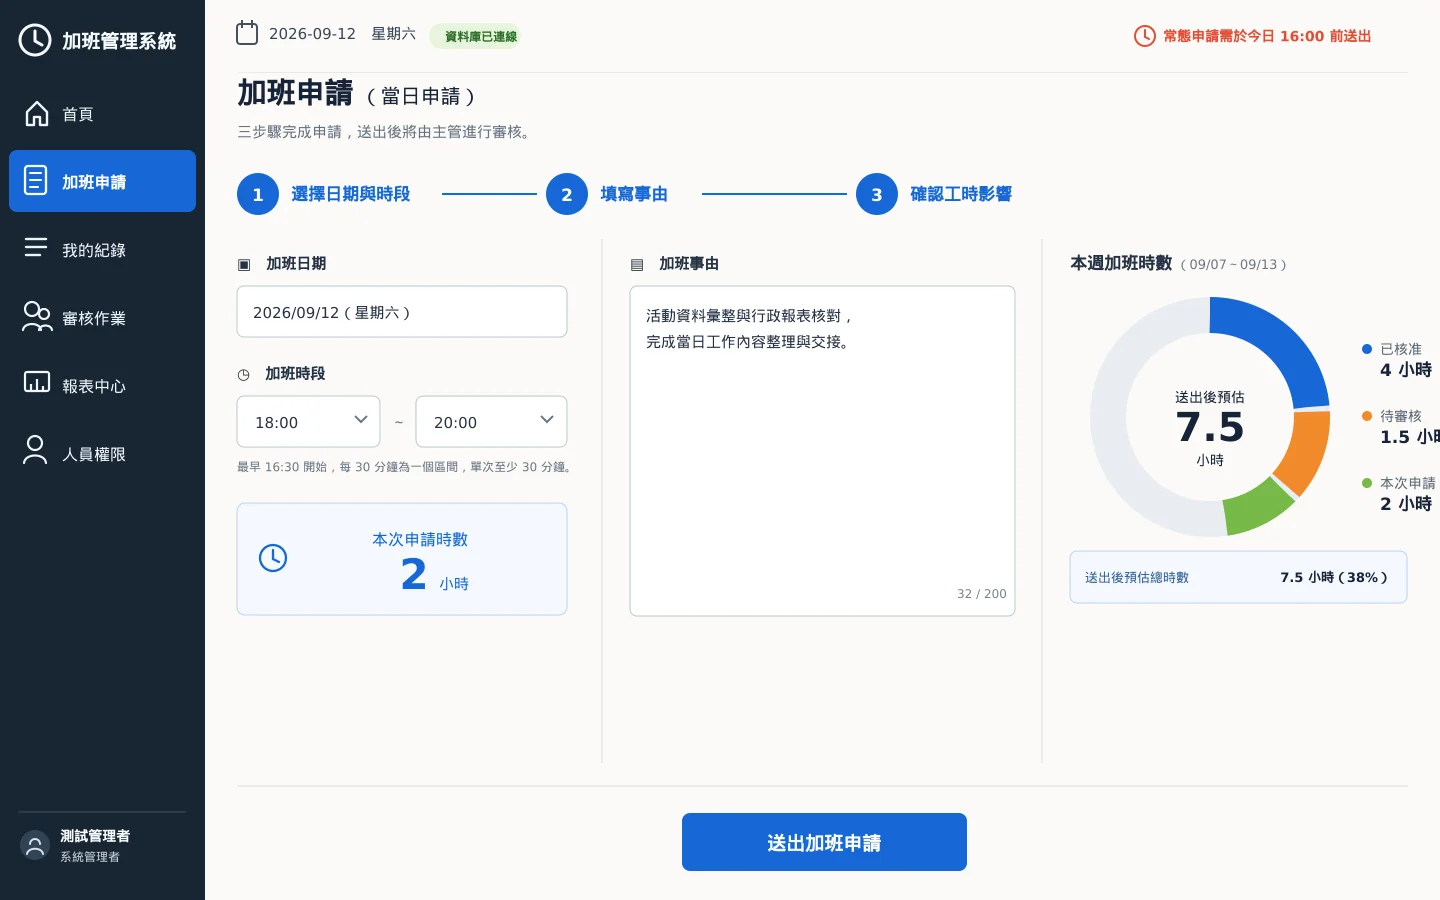Screen dimensions: 1440x900
Task: Click the 送出加班申請 button
Action: click(824, 842)
